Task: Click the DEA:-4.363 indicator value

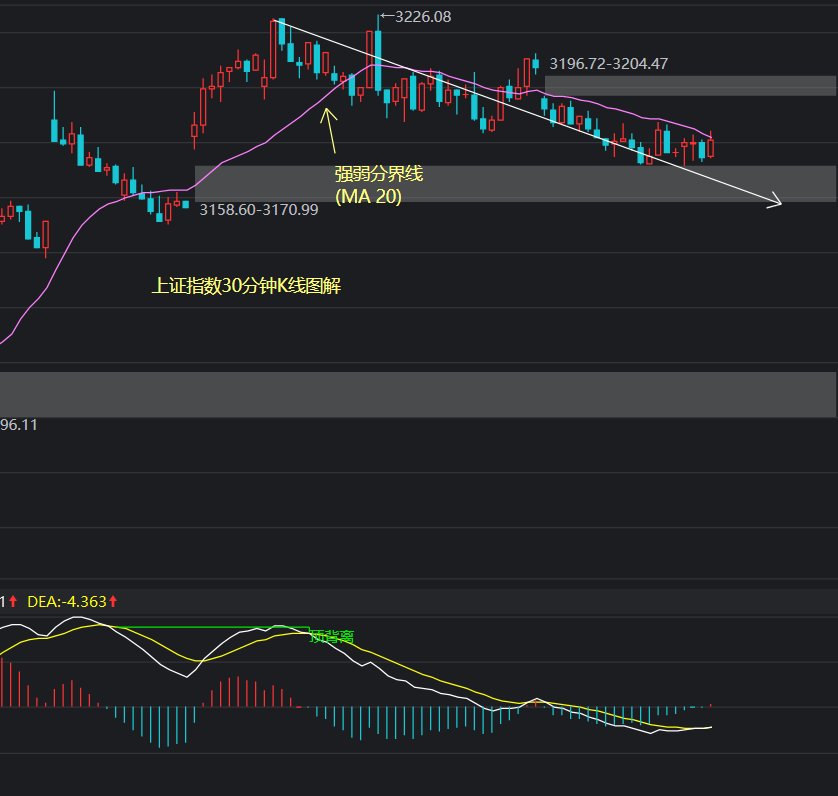Action: click(67, 602)
